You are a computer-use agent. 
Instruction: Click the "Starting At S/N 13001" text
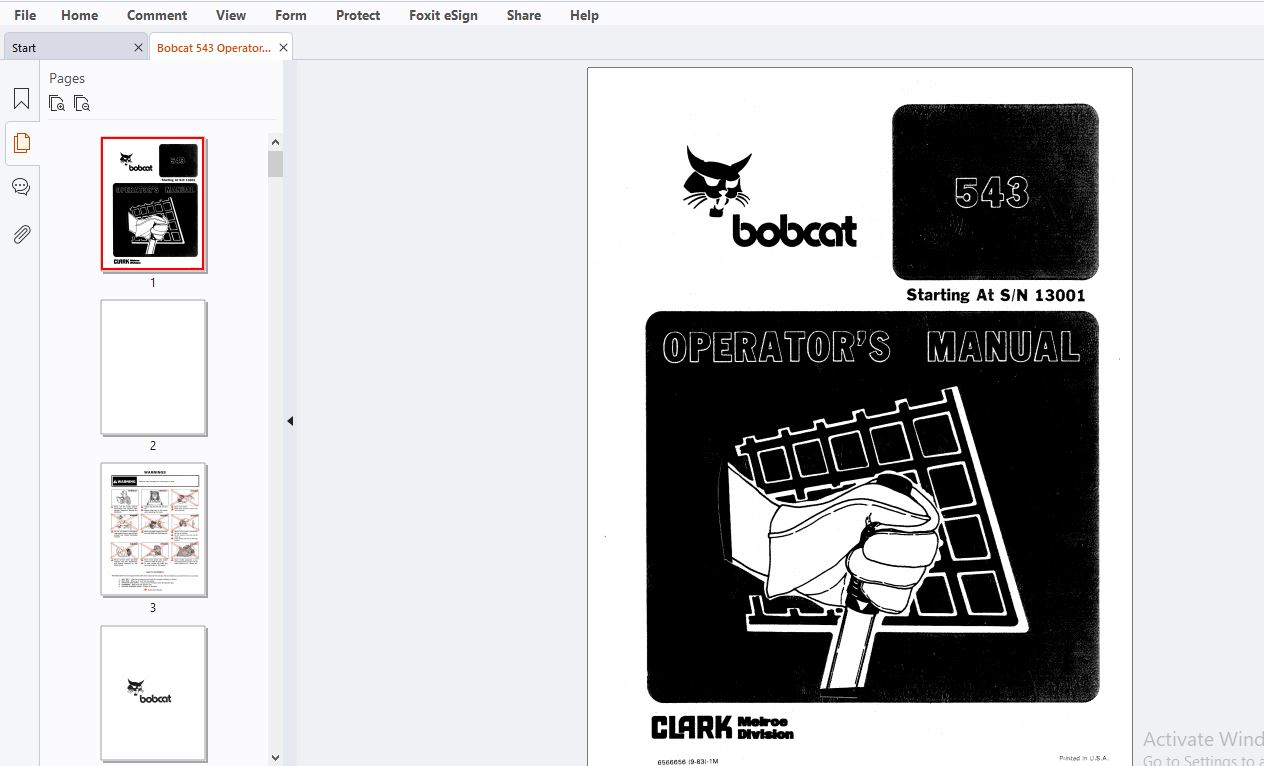[995, 295]
